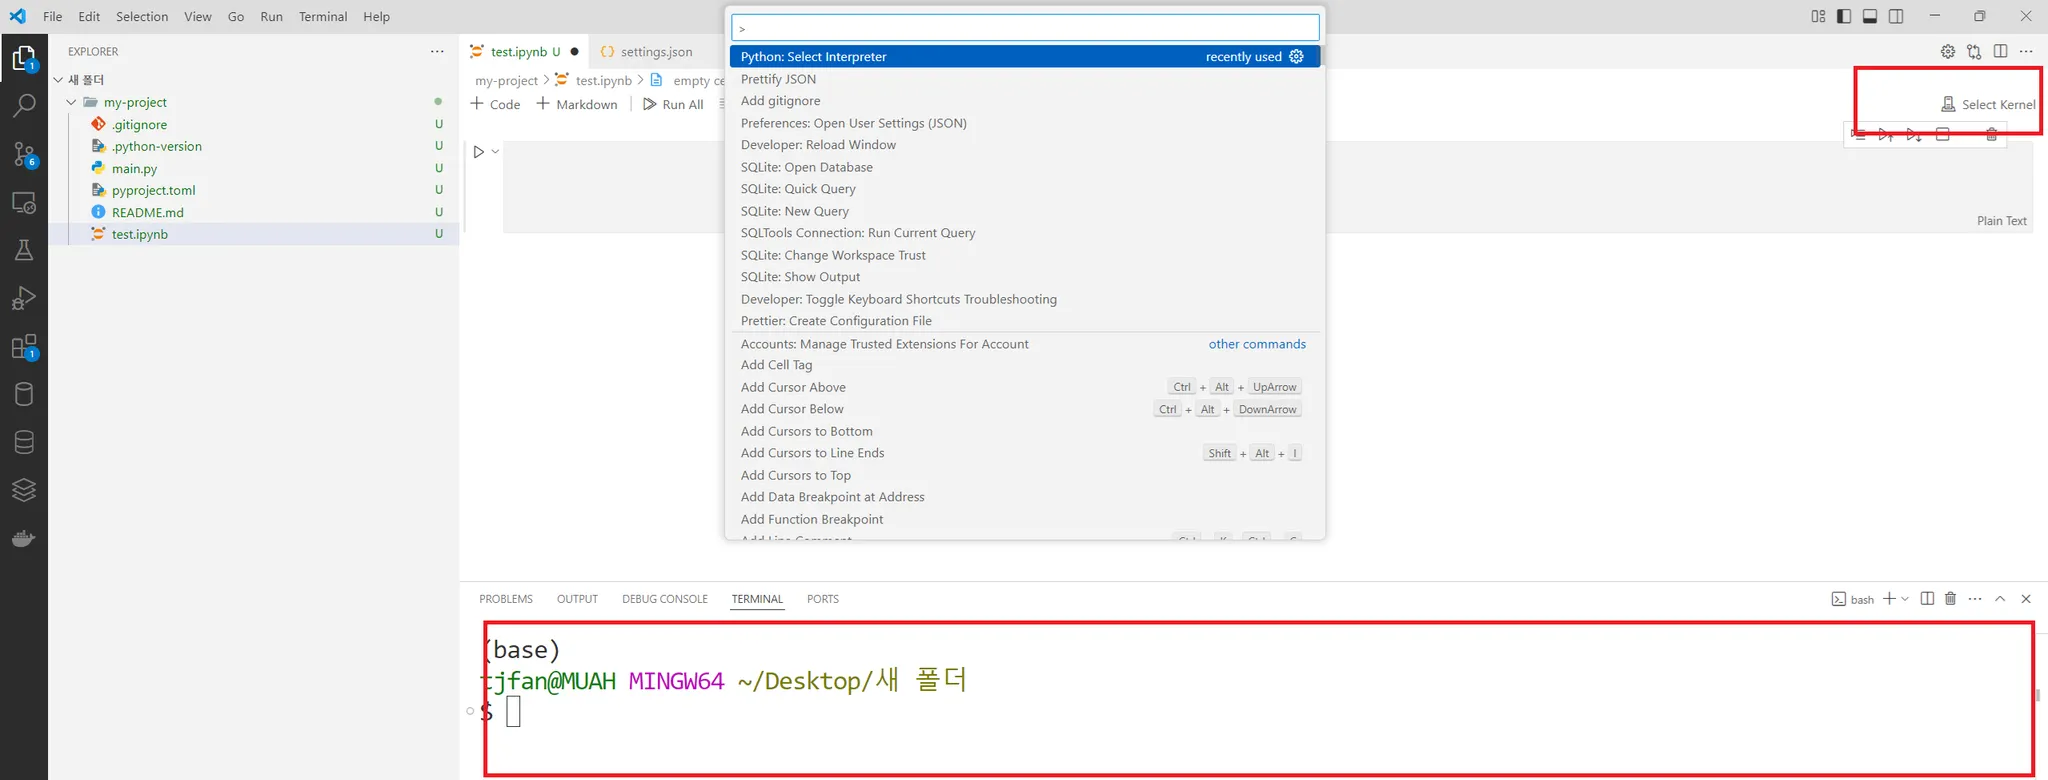The height and width of the screenshot is (780, 2048).
Task: Open the Testing flask view
Action: [x=24, y=250]
